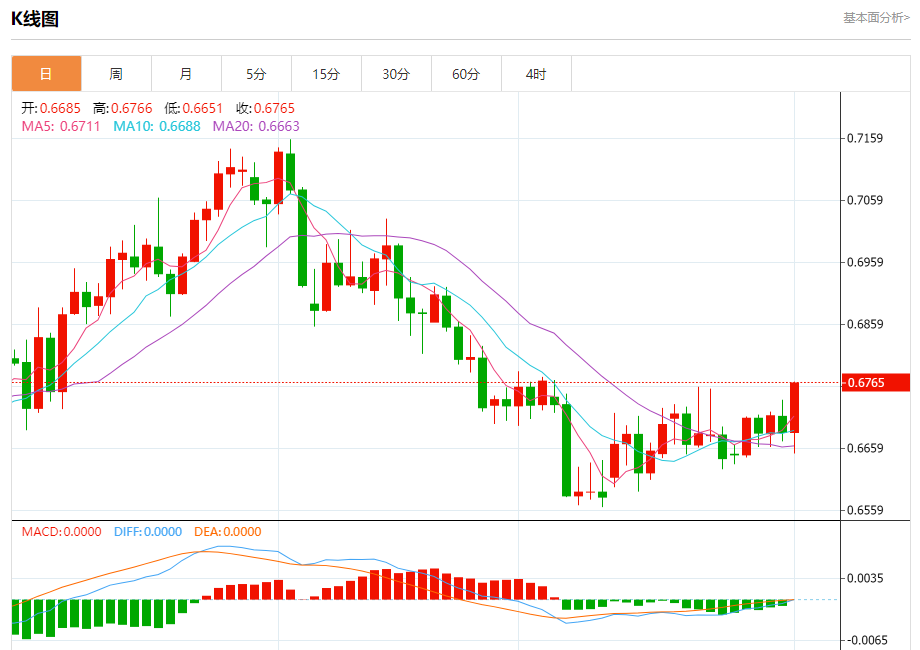Screen dimensions: 920x650
Task: Open the 15分 interval tab
Action: click(326, 74)
